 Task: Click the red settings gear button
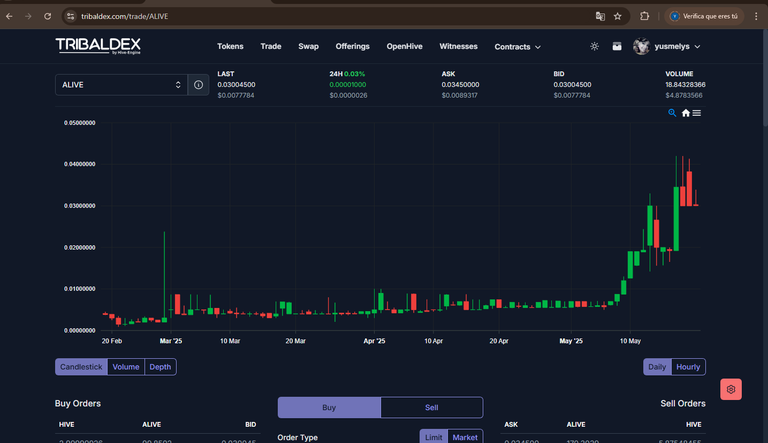731,389
